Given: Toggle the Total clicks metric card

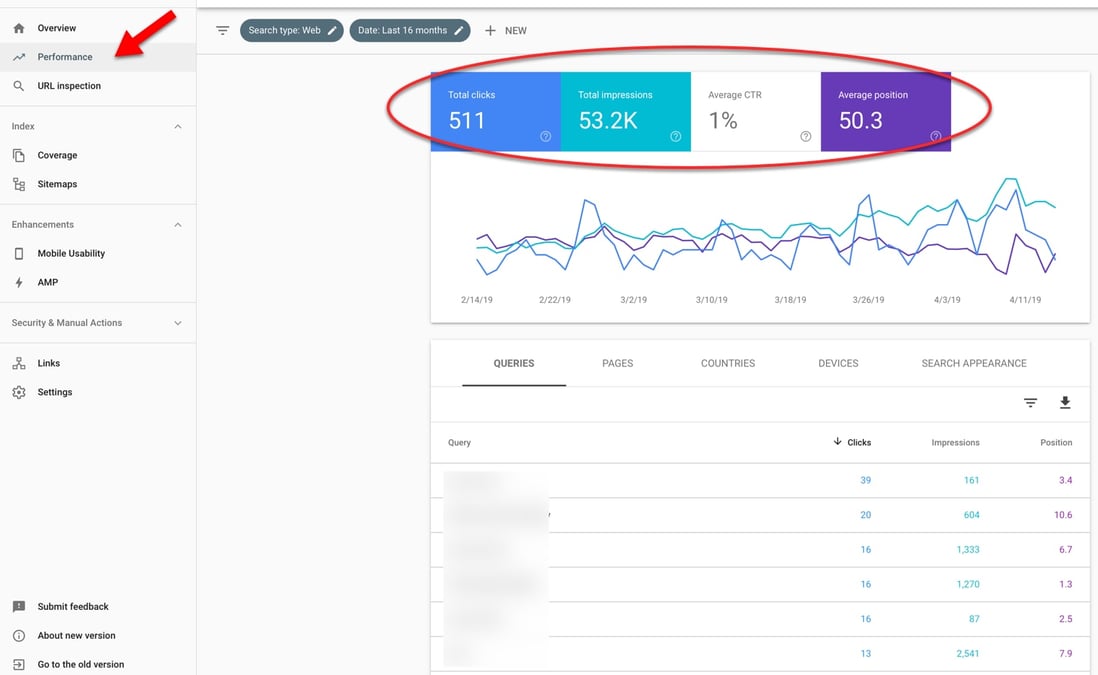Looking at the screenshot, I should [x=495, y=112].
